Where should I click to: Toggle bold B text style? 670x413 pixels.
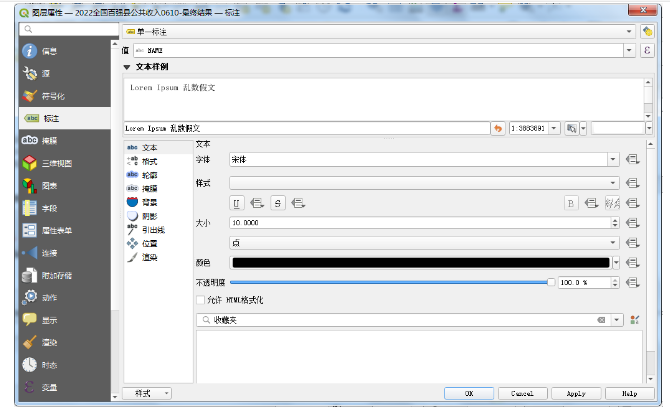(x=571, y=203)
